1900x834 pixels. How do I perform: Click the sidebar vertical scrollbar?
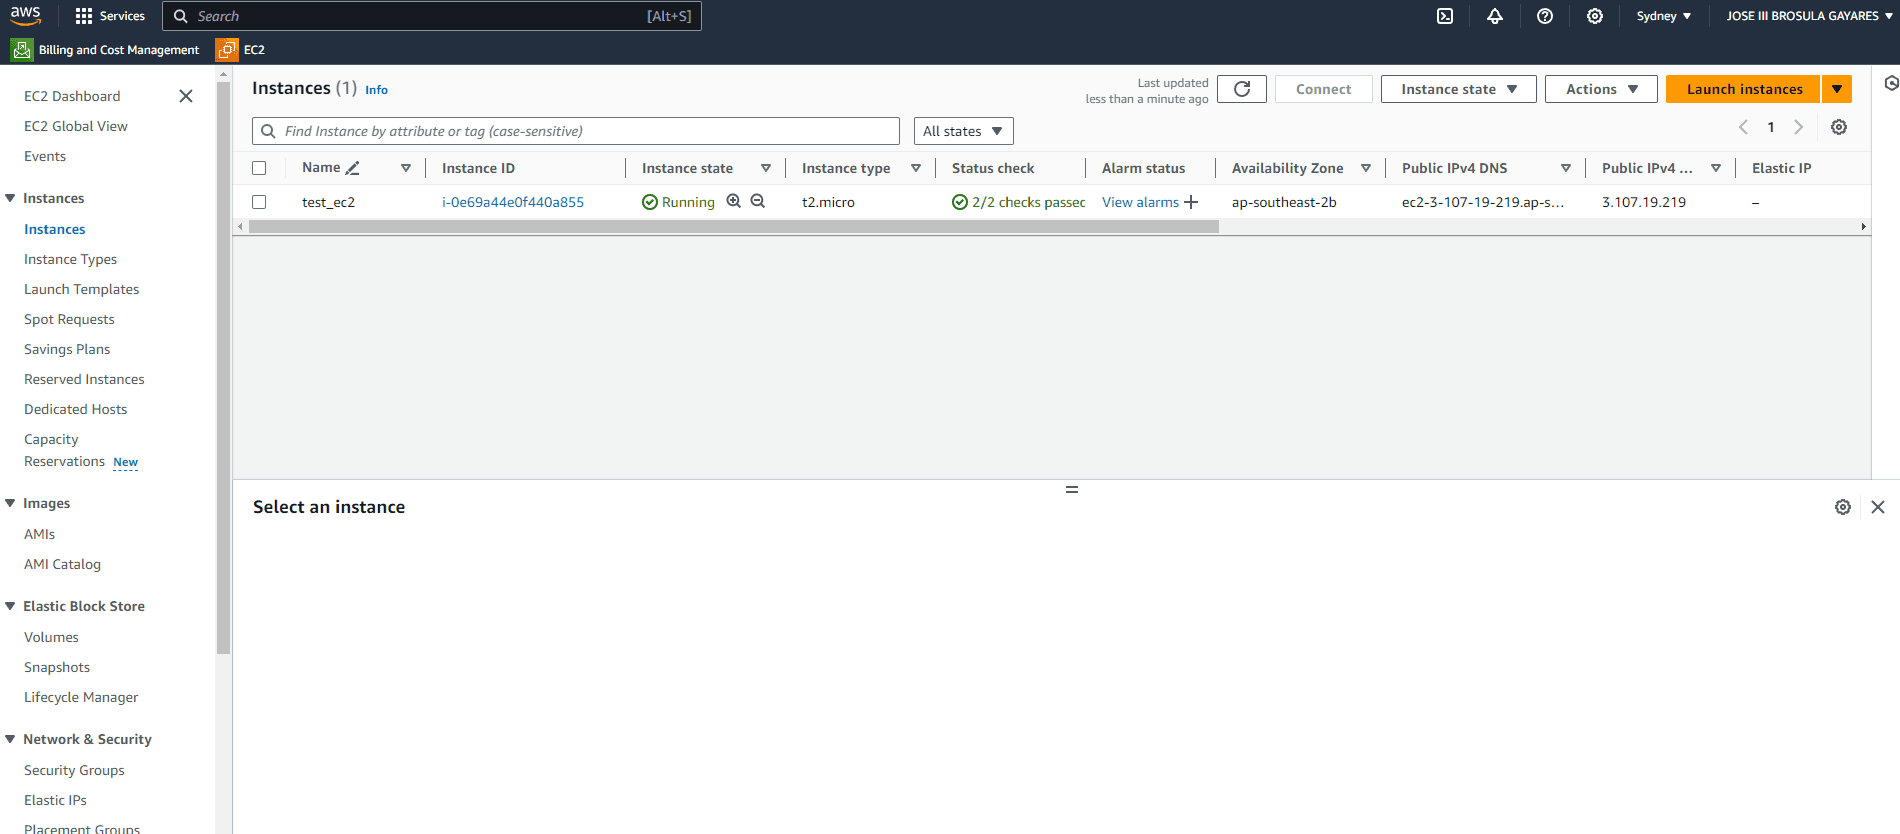[223, 366]
